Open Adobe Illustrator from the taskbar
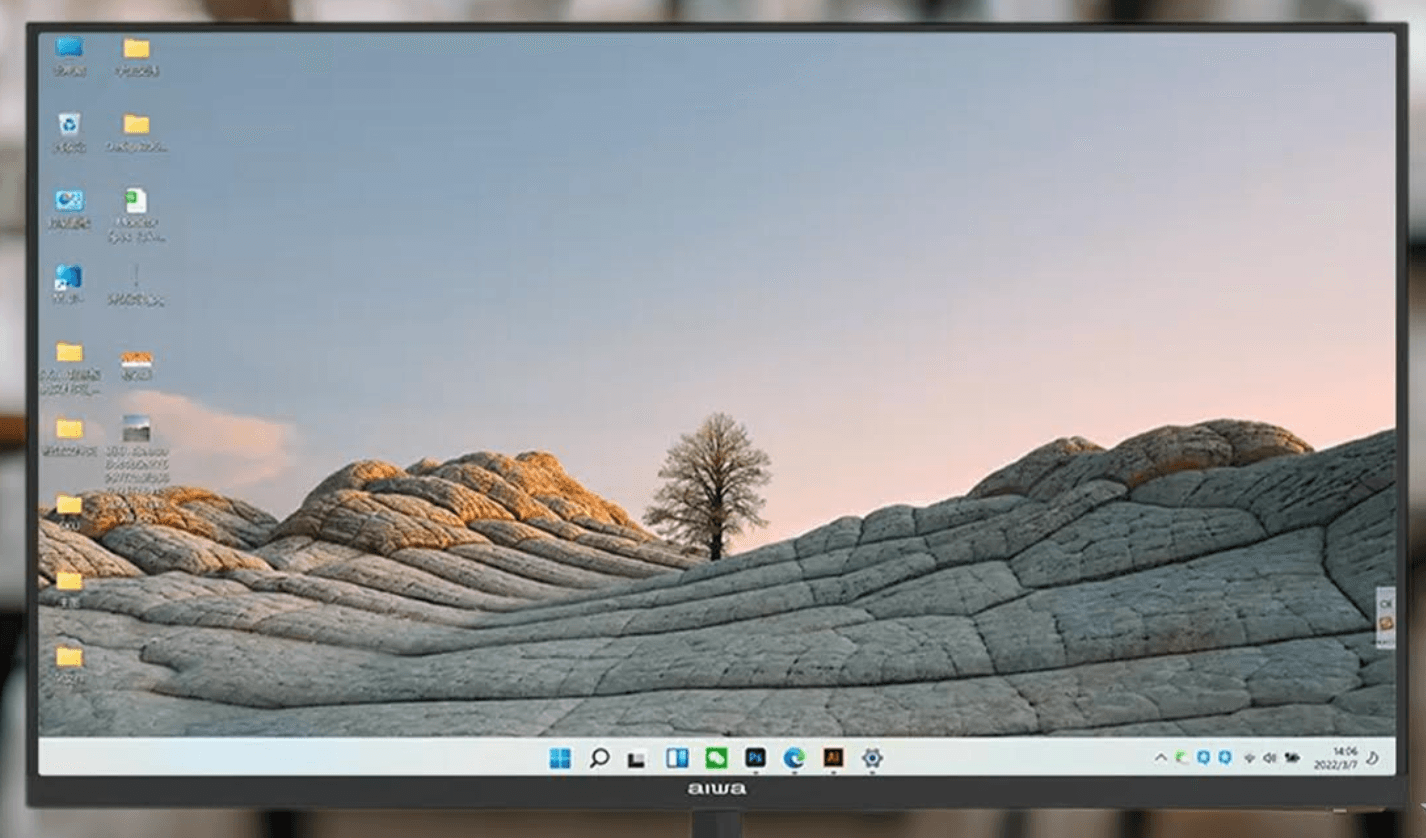Image resolution: width=1426 pixels, height=838 pixels. pyautogui.click(x=833, y=758)
